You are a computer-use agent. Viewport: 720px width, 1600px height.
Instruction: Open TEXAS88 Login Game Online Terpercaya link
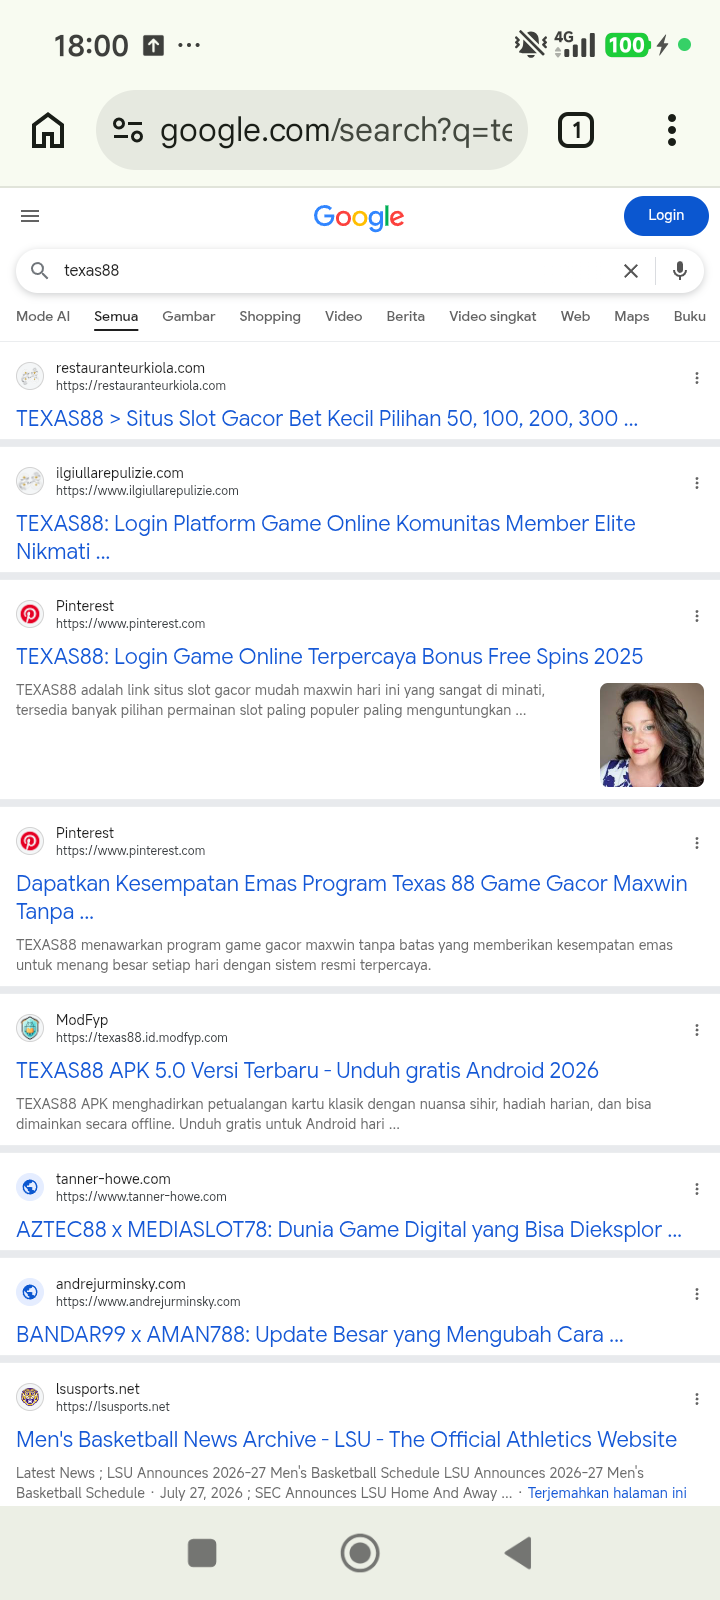[x=329, y=657]
